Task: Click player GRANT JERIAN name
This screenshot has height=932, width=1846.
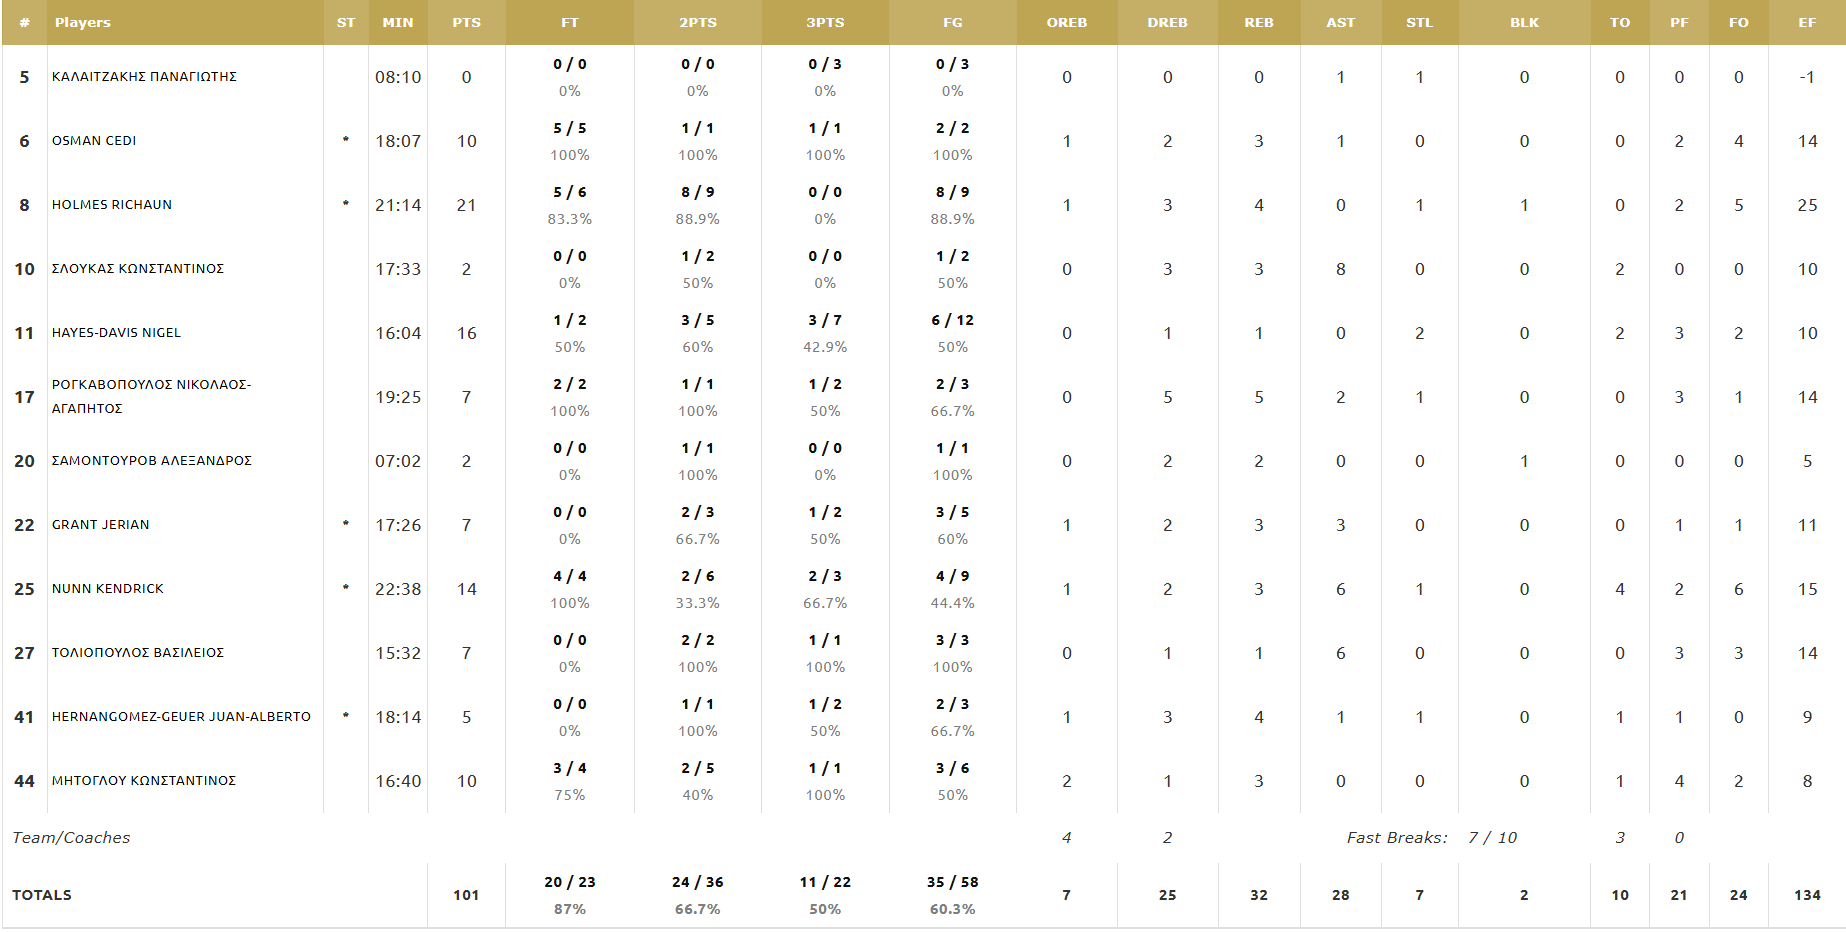Action: tap(101, 525)
